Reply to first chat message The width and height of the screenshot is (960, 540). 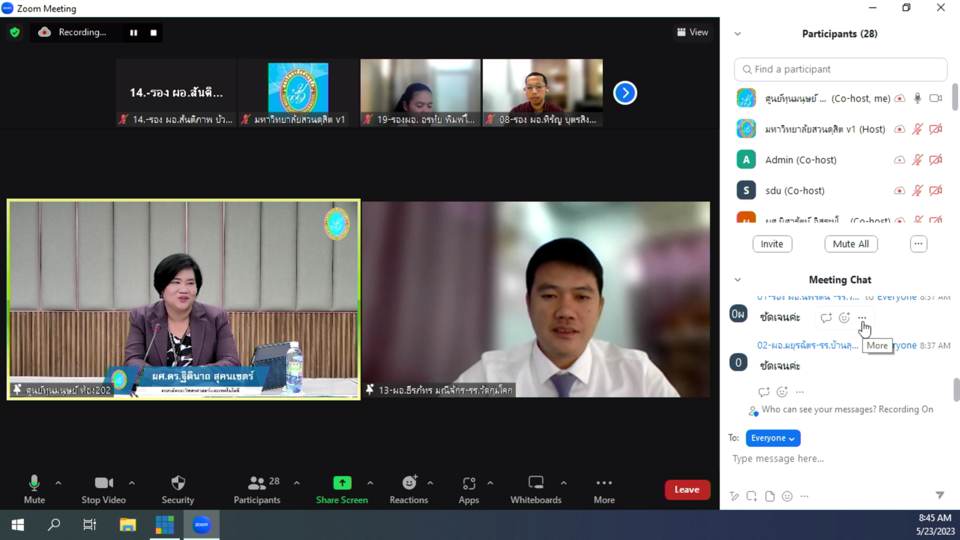826,317
